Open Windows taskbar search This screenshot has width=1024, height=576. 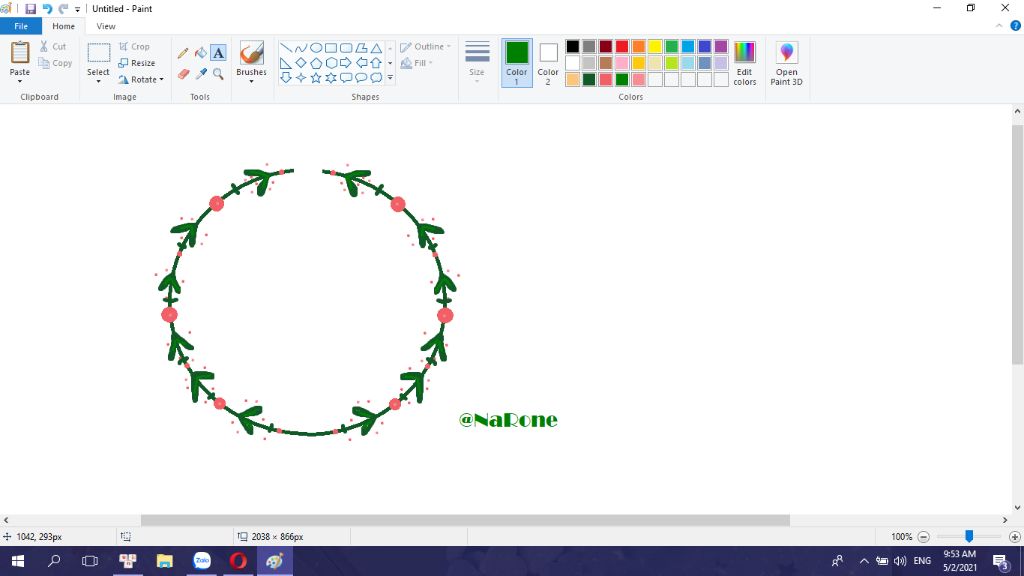click(x=54, y=561)
